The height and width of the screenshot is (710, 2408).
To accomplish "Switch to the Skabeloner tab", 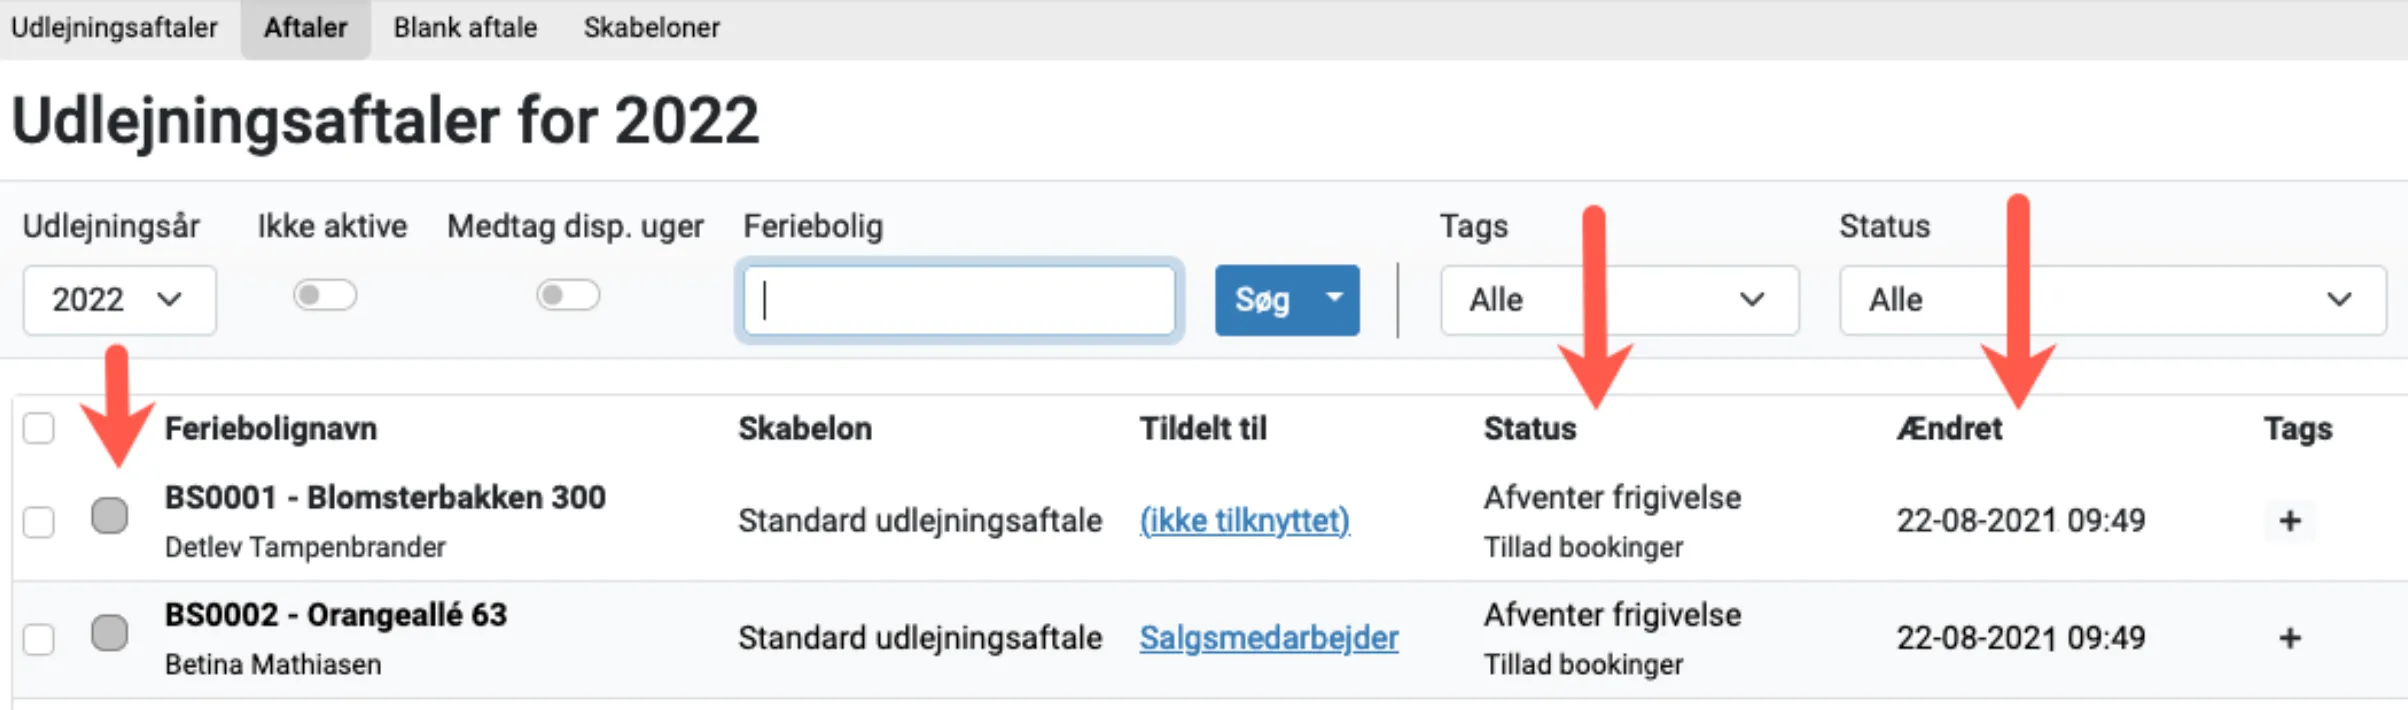I will click(x=651, y=27).
